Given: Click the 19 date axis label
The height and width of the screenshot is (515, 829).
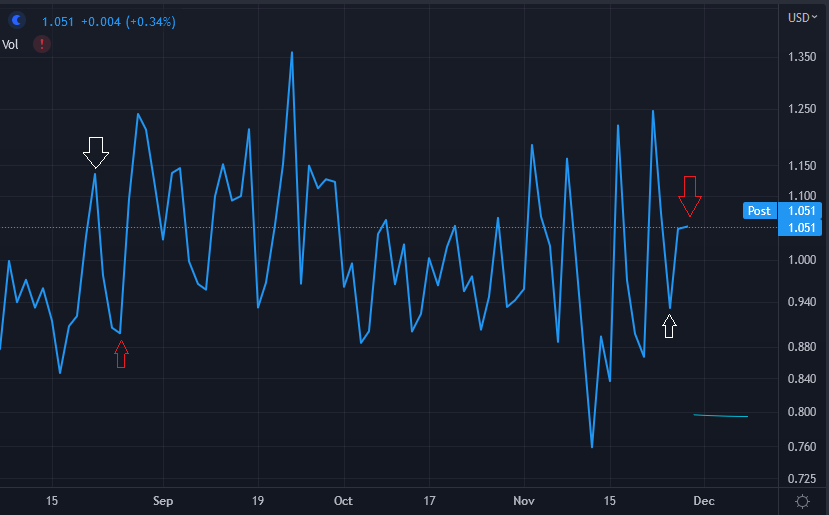Looking at the screenshot, I should [257, 501].
